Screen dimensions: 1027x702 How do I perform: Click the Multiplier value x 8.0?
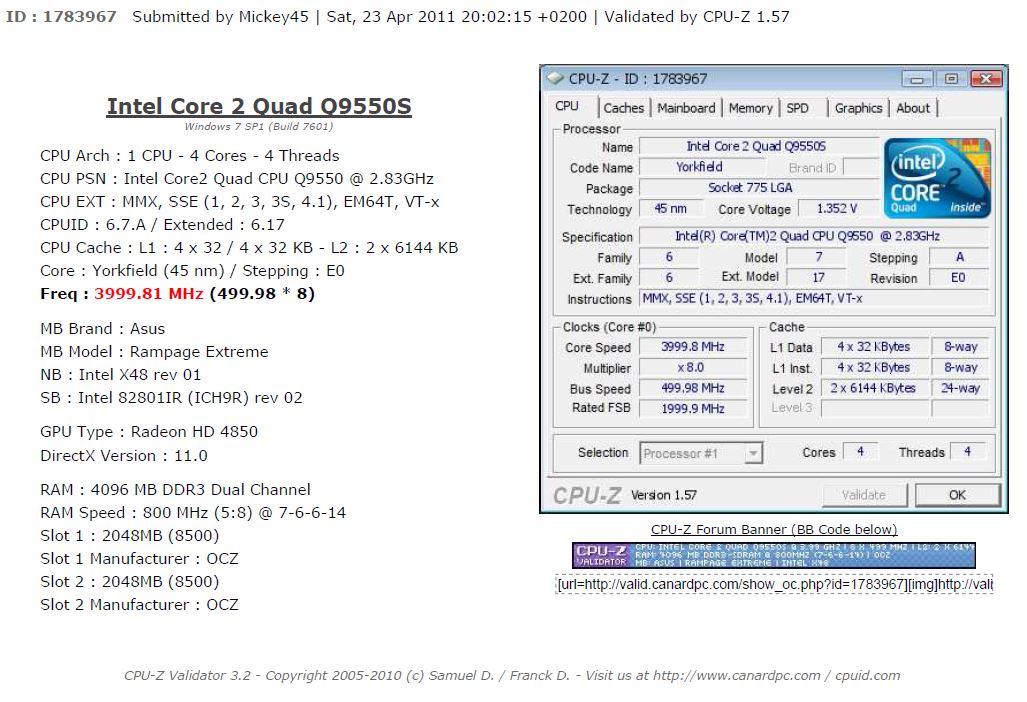click(692, 367)
